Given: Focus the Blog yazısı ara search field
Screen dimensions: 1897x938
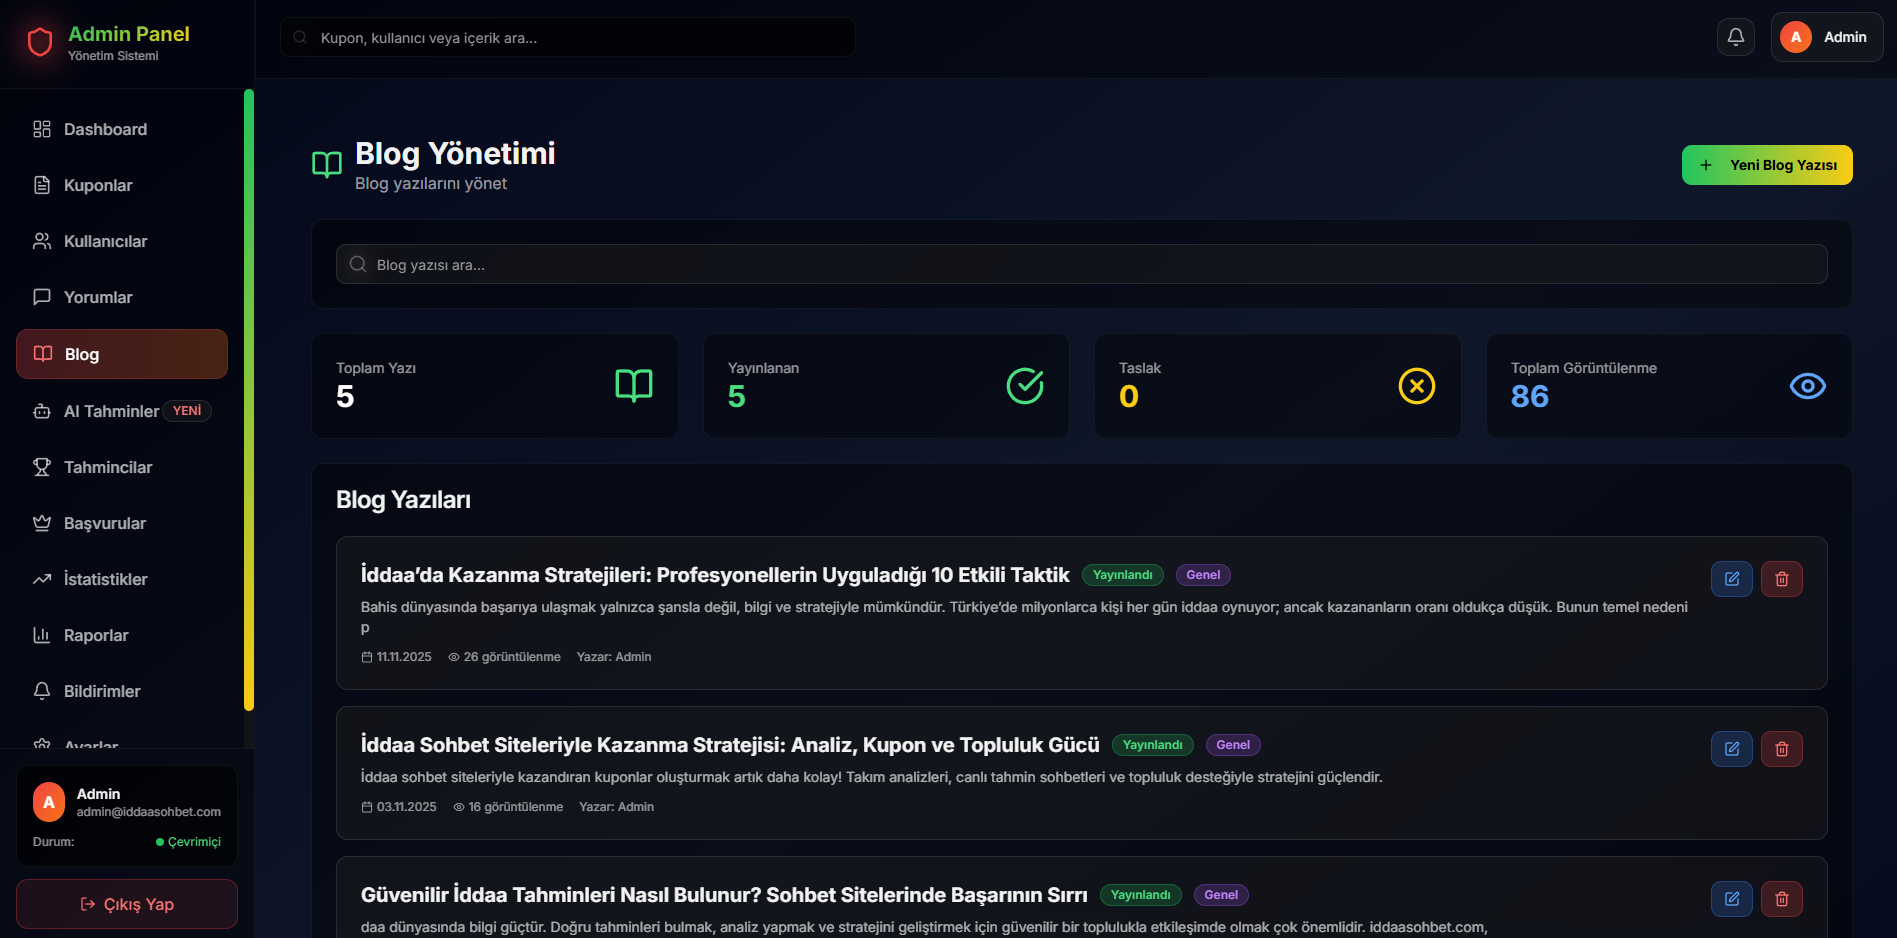Looking at the screenshot, I should [x=1080, y=265].
